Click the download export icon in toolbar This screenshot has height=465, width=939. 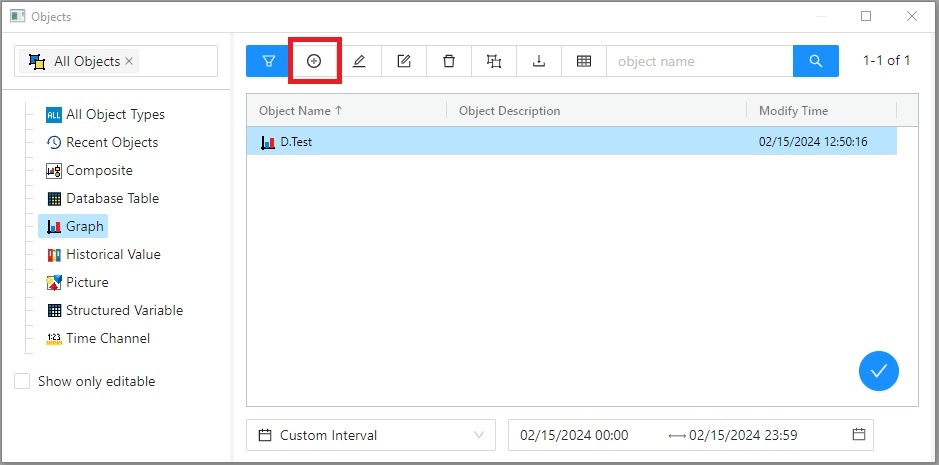pos(539,61)
